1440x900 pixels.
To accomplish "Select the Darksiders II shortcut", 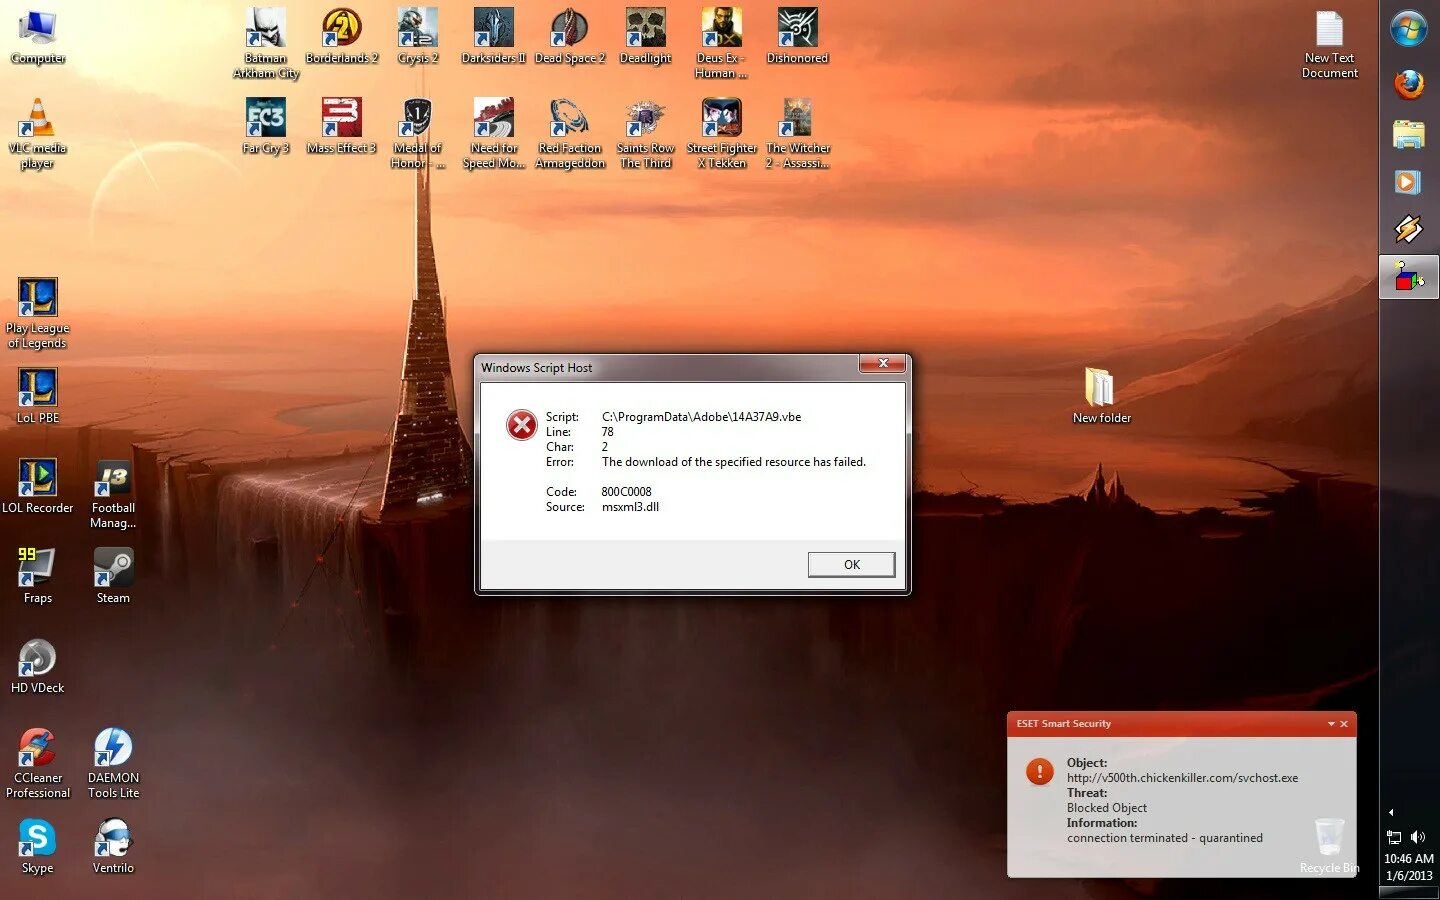I will pyautogui.click(x=493, y=36).
